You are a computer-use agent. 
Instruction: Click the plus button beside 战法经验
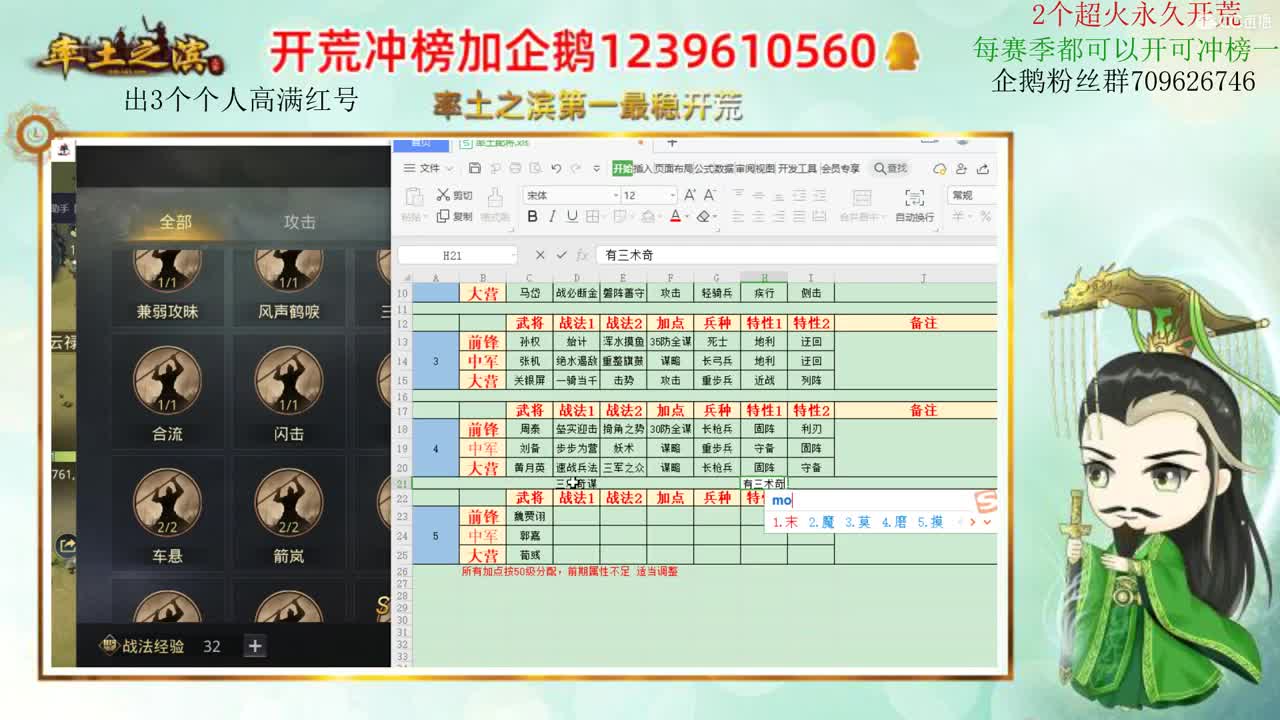point(255,646)
